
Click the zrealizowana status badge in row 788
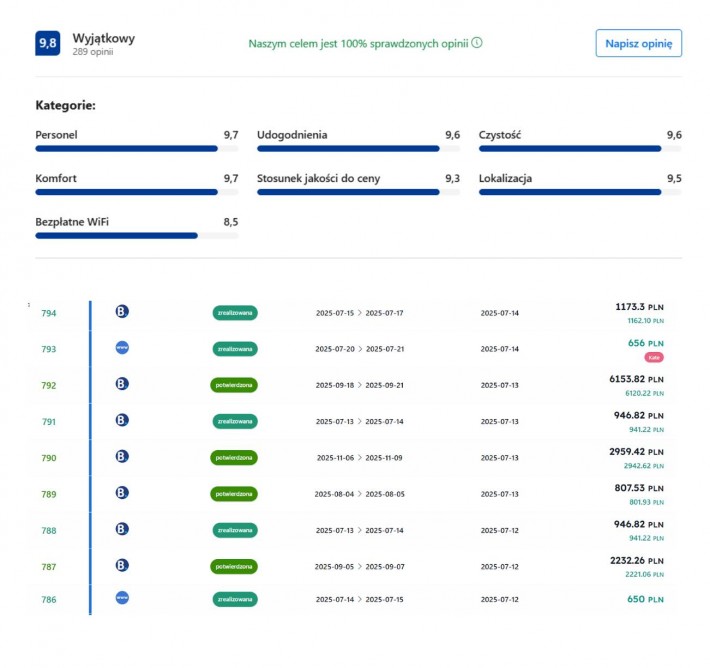pos(234,530)
